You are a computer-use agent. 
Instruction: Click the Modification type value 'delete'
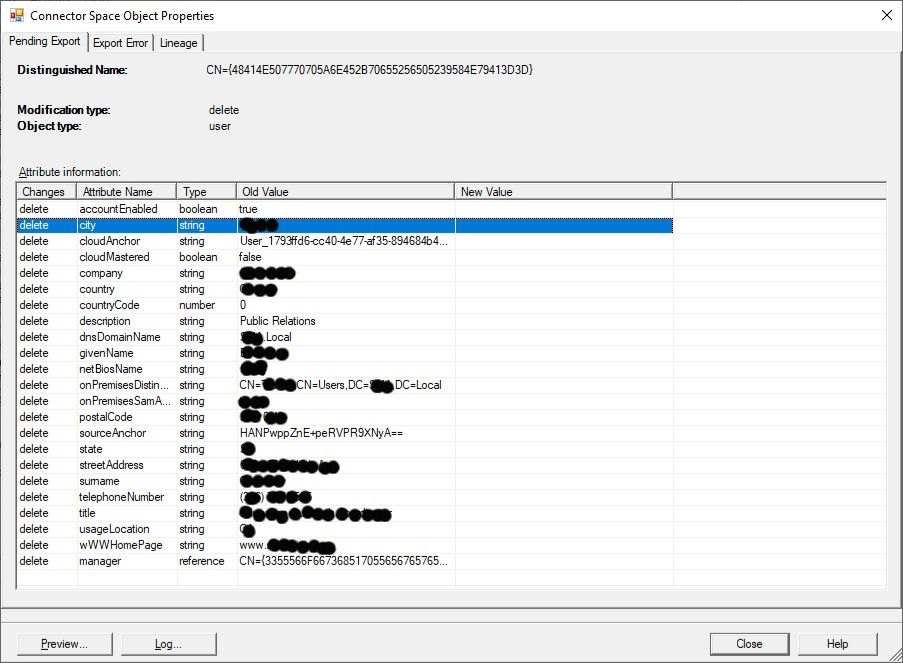click(223, 110)
